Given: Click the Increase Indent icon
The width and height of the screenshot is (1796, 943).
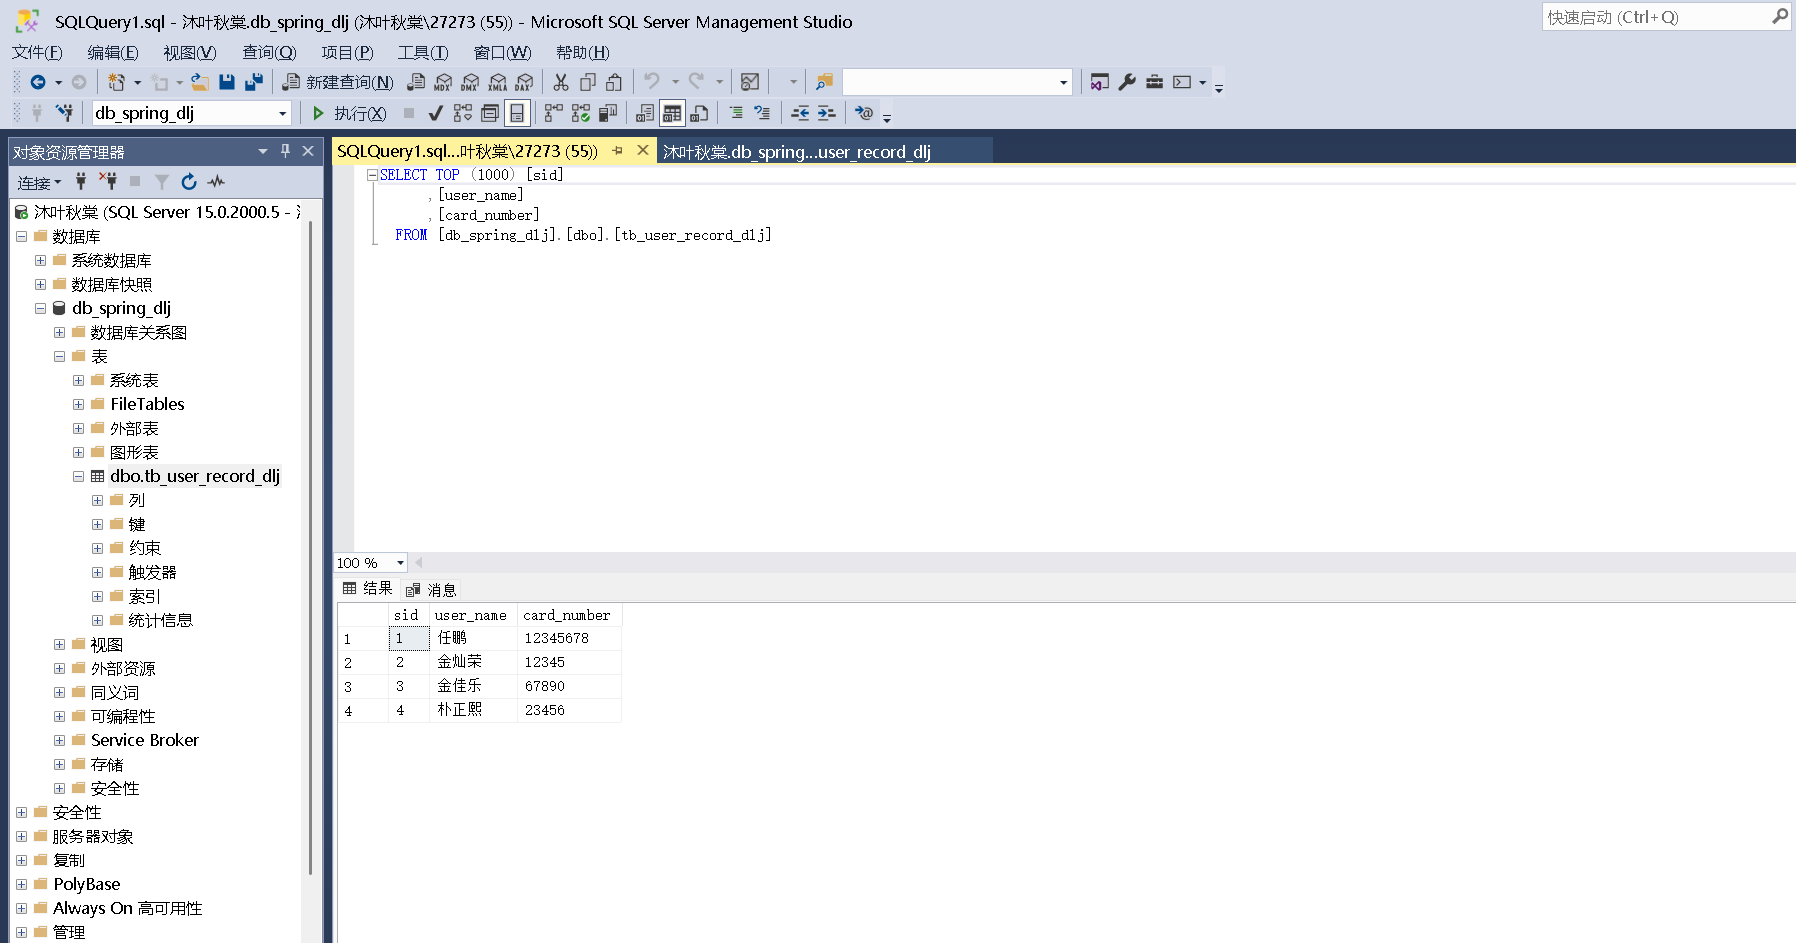Looking at the screenshot, I should click(x=826, y=113).
